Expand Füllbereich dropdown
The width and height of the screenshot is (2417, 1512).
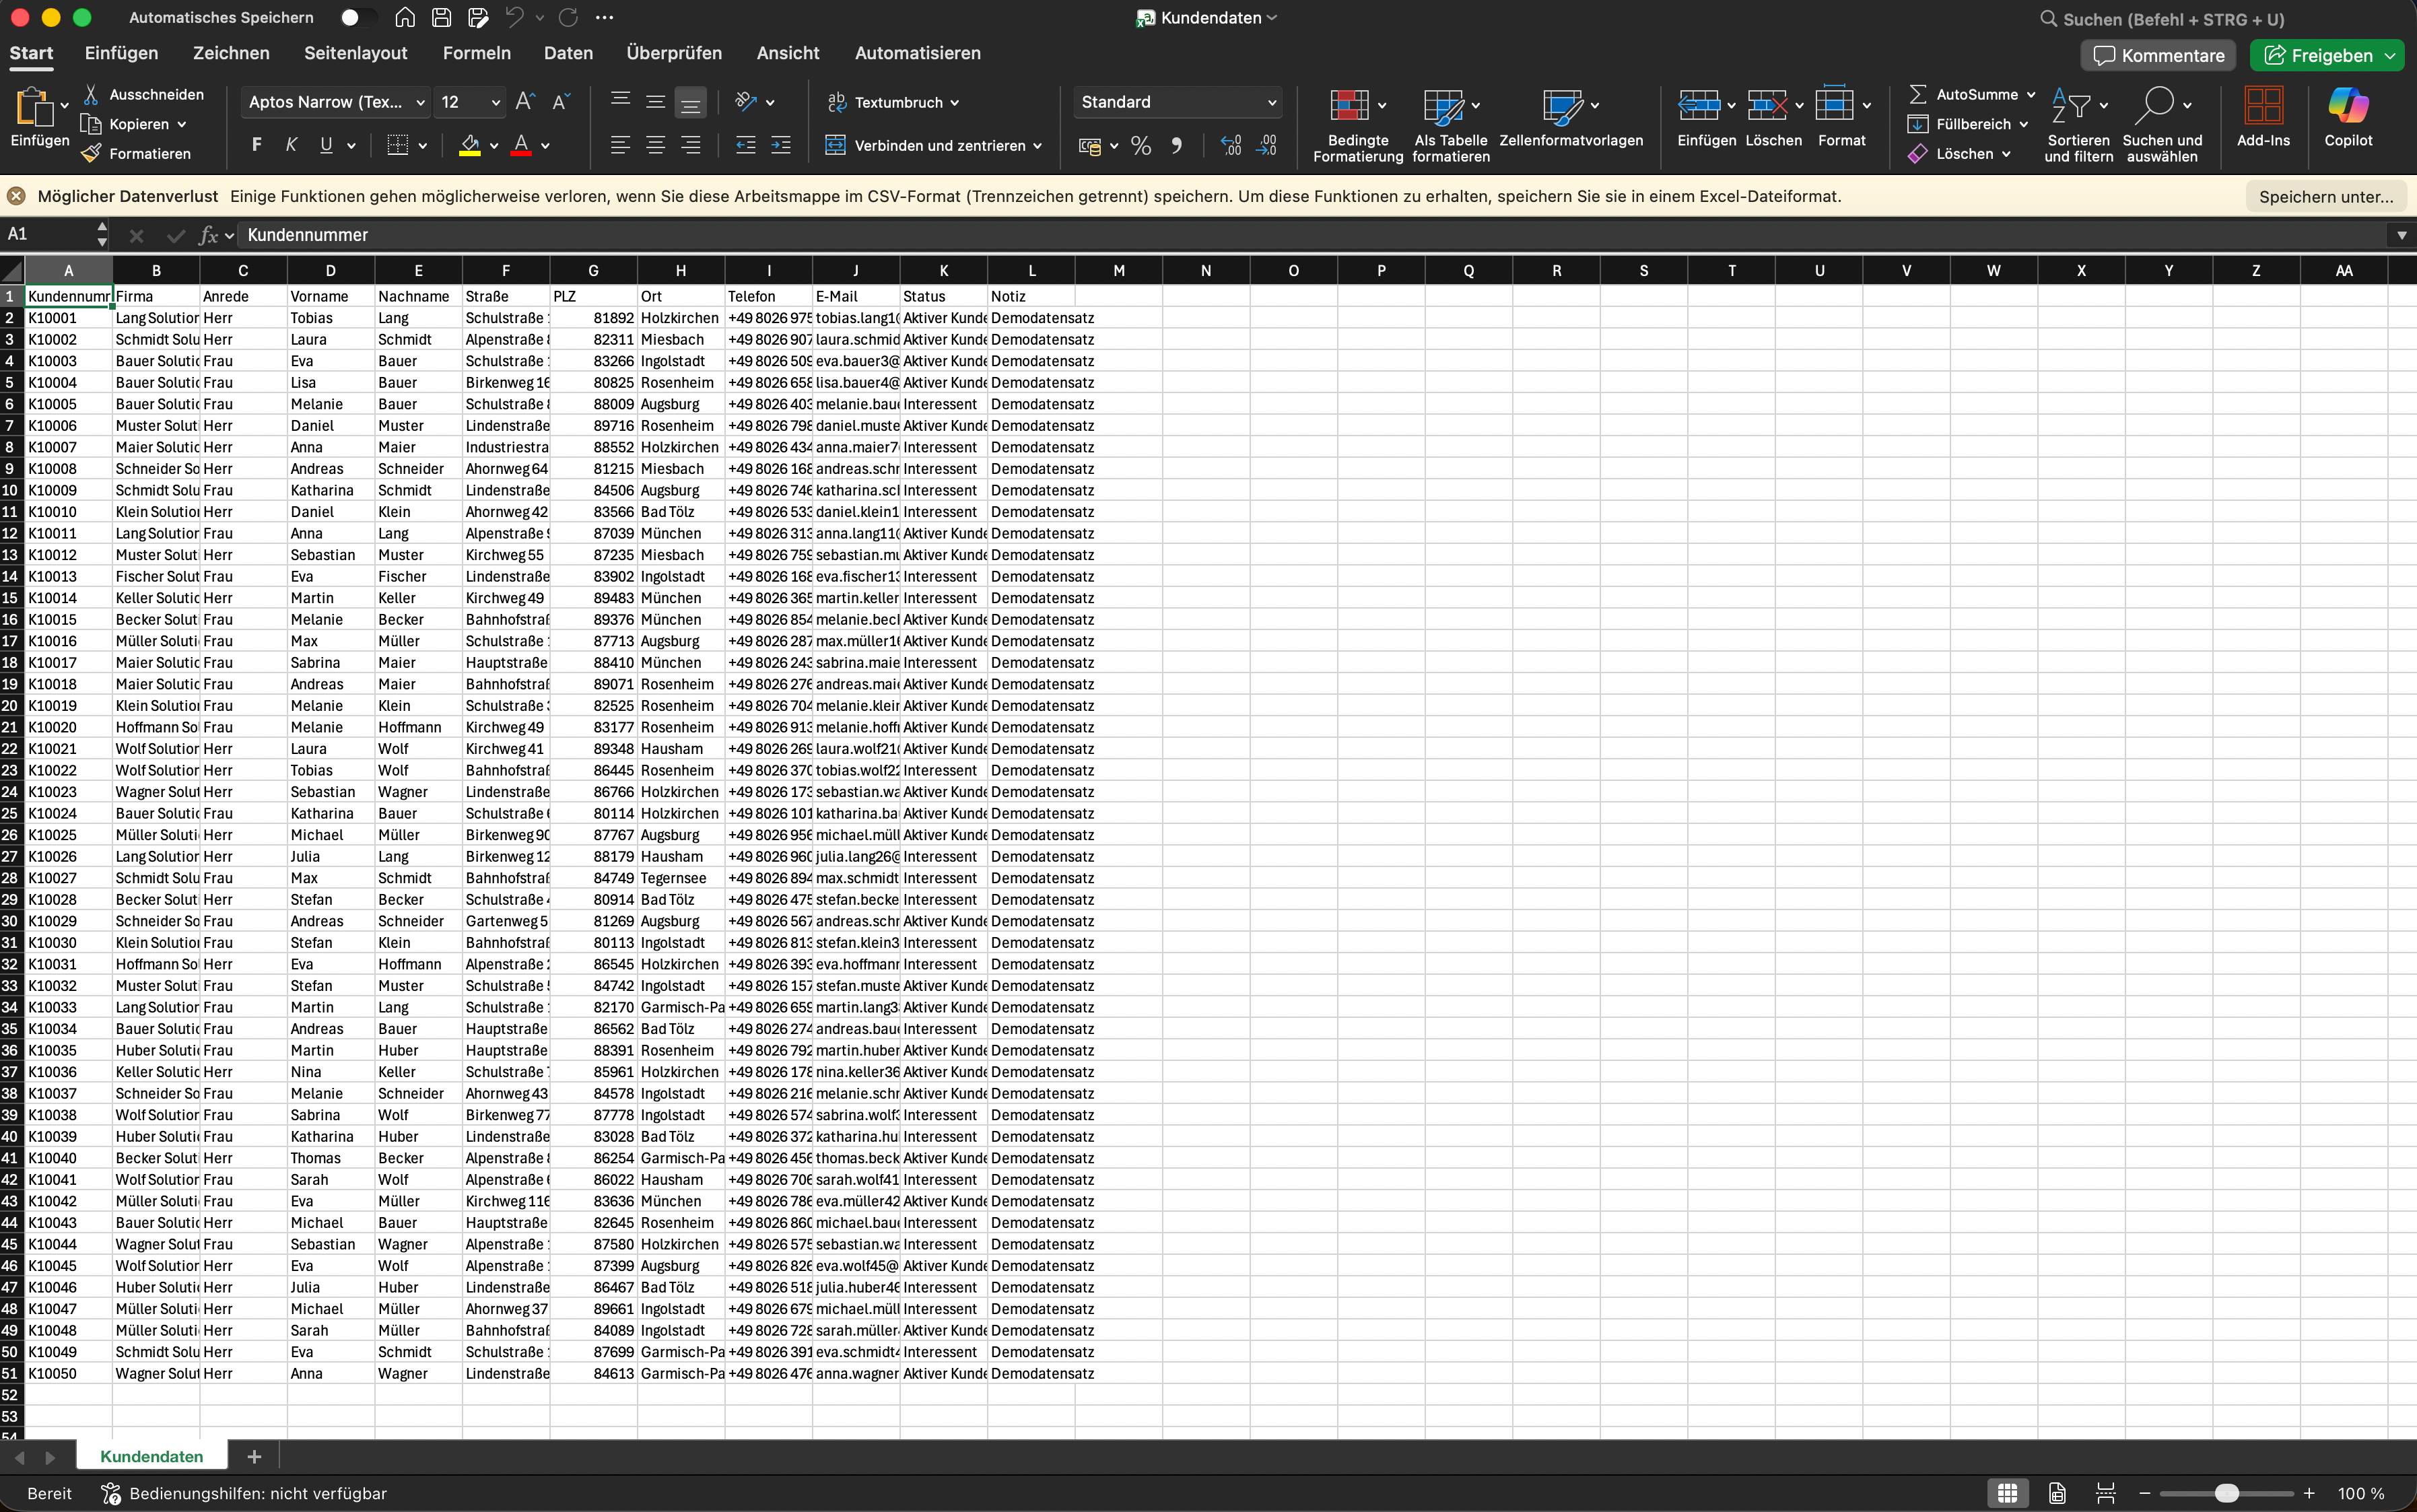2024,125
